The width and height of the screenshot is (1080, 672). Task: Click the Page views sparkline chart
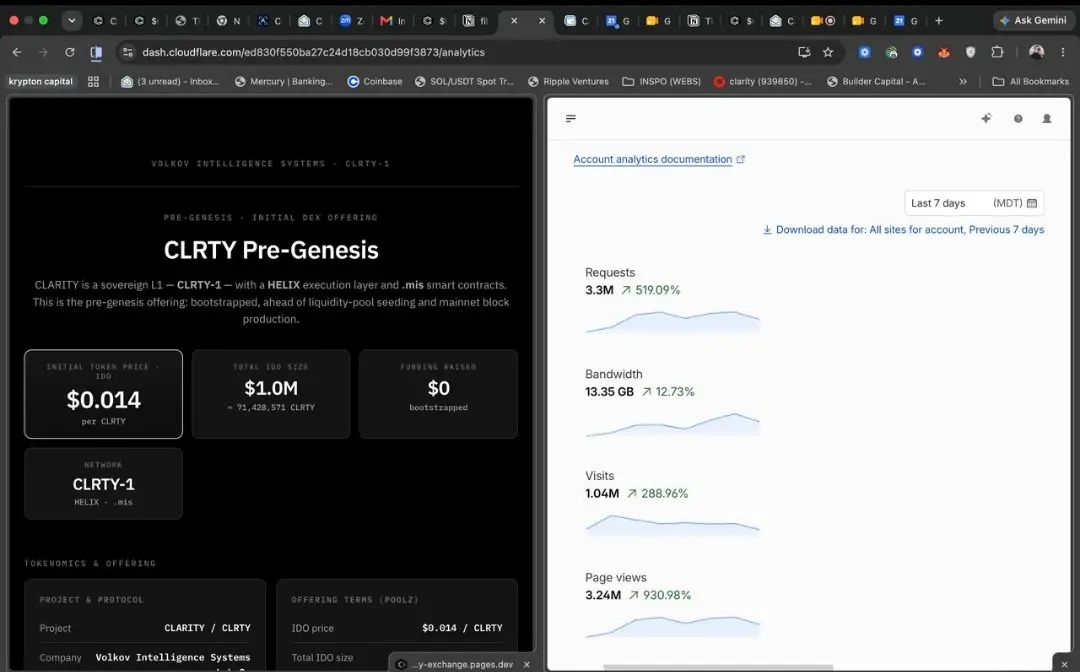tap(672, 627)
